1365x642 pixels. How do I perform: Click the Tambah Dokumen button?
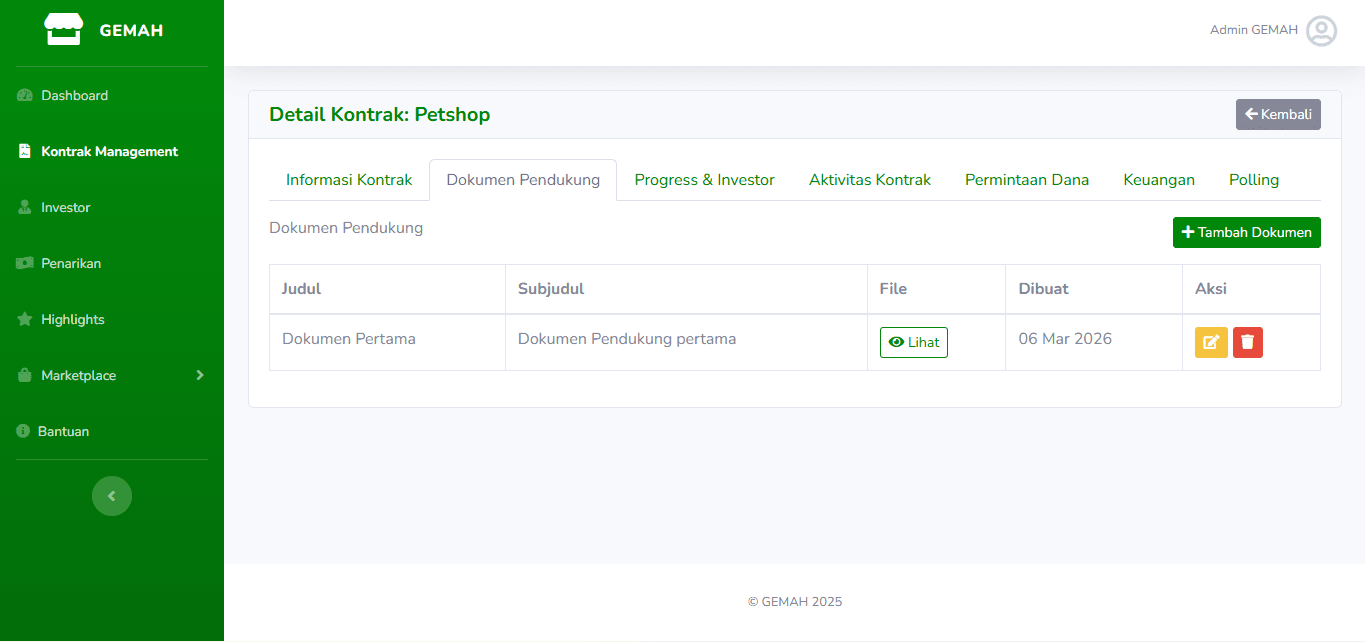(x=1246, y=233)
